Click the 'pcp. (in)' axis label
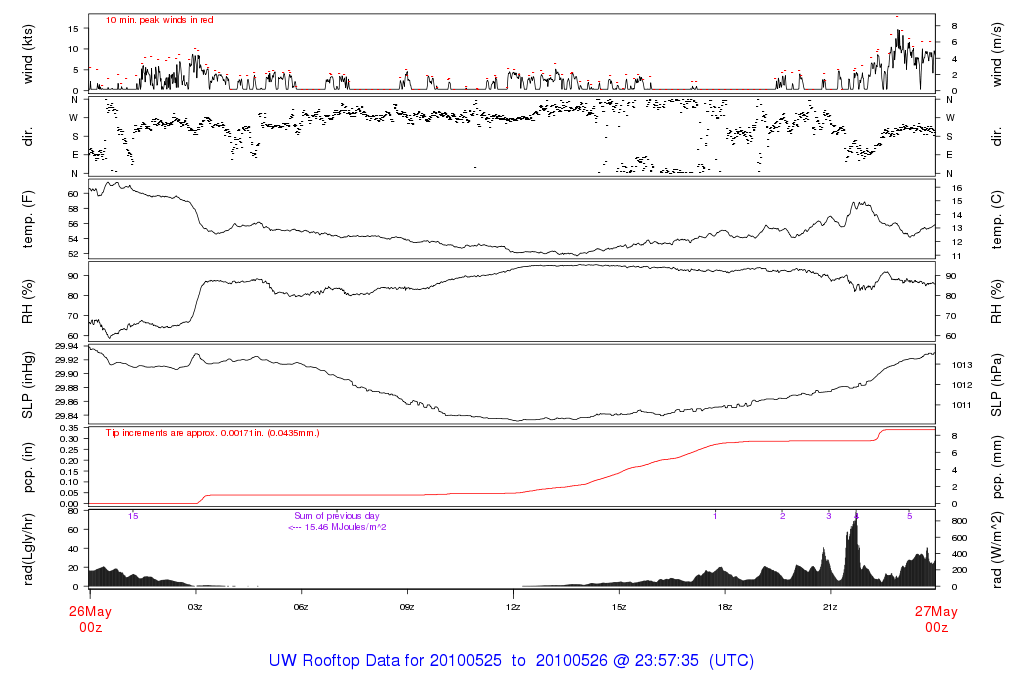This screenshot has height=700, width=1024. [28, 468]
